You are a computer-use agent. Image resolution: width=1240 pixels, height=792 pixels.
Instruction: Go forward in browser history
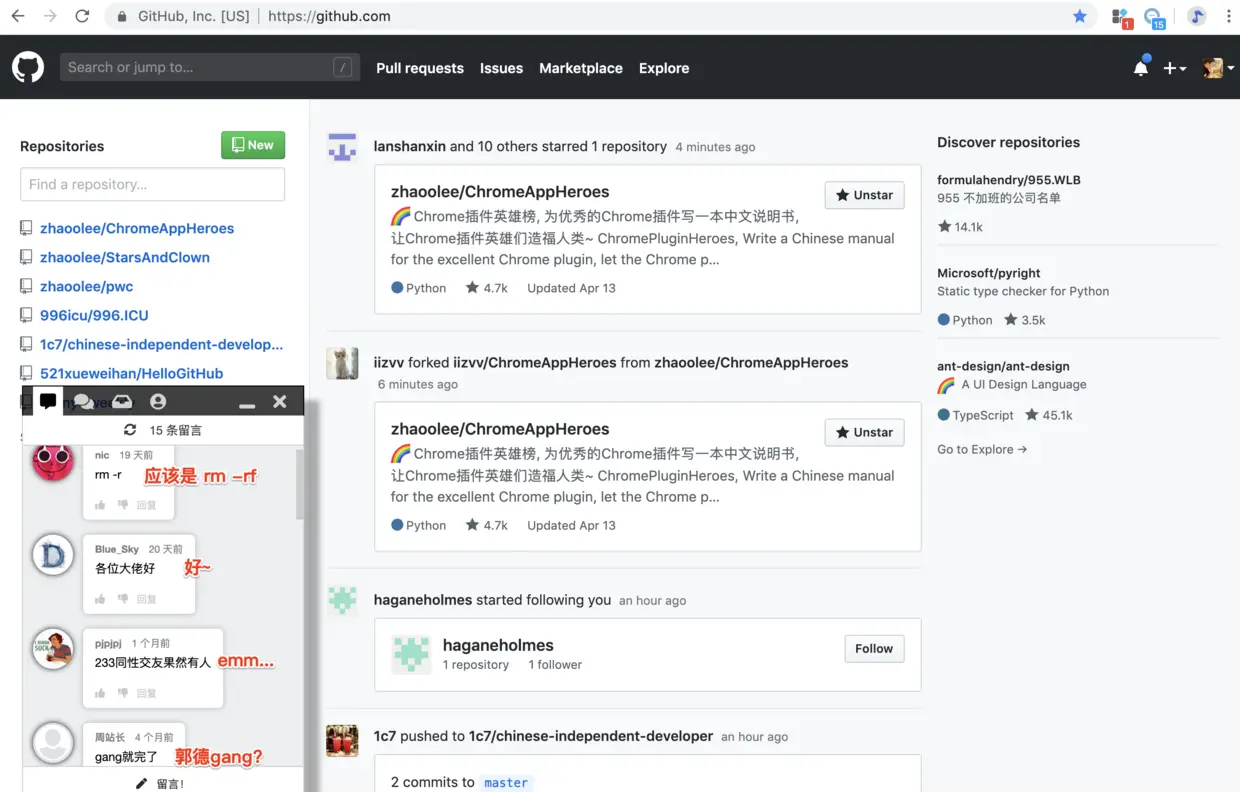click(50, 16)
